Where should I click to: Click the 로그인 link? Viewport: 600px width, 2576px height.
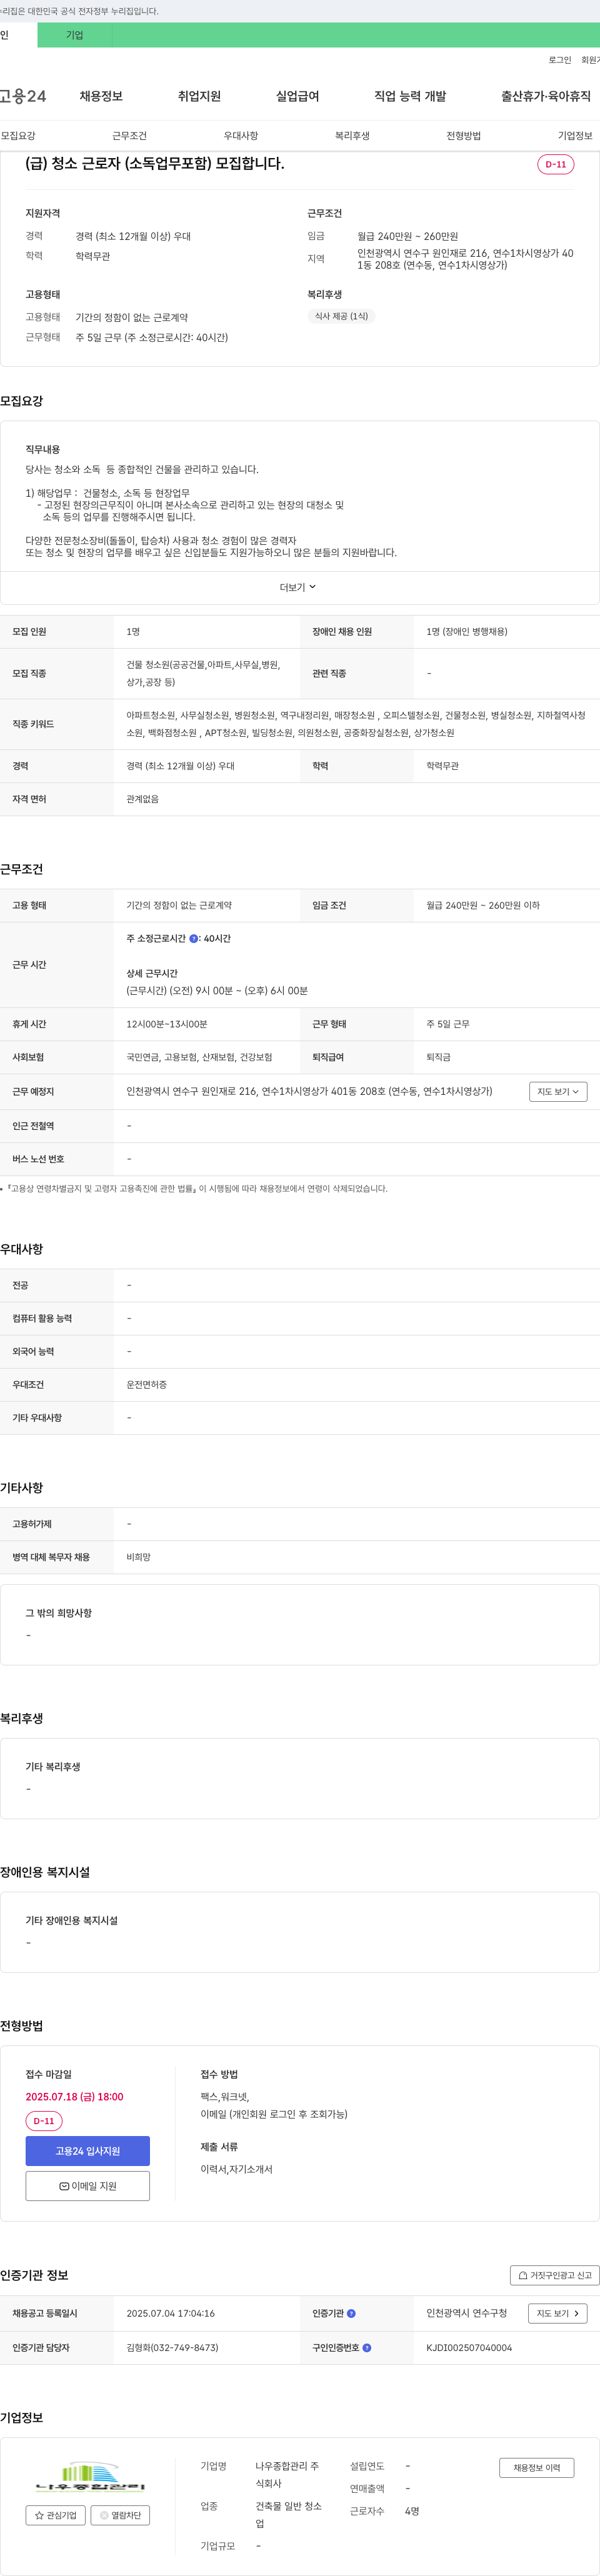click(559, 60)
